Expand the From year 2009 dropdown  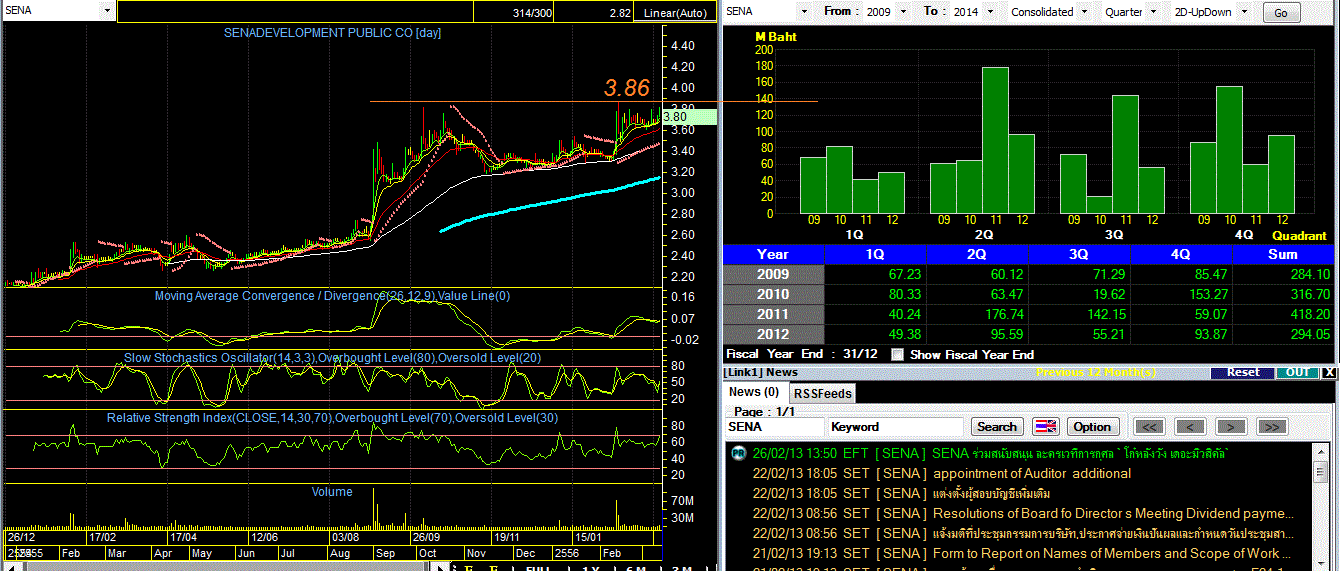point(902,11)
